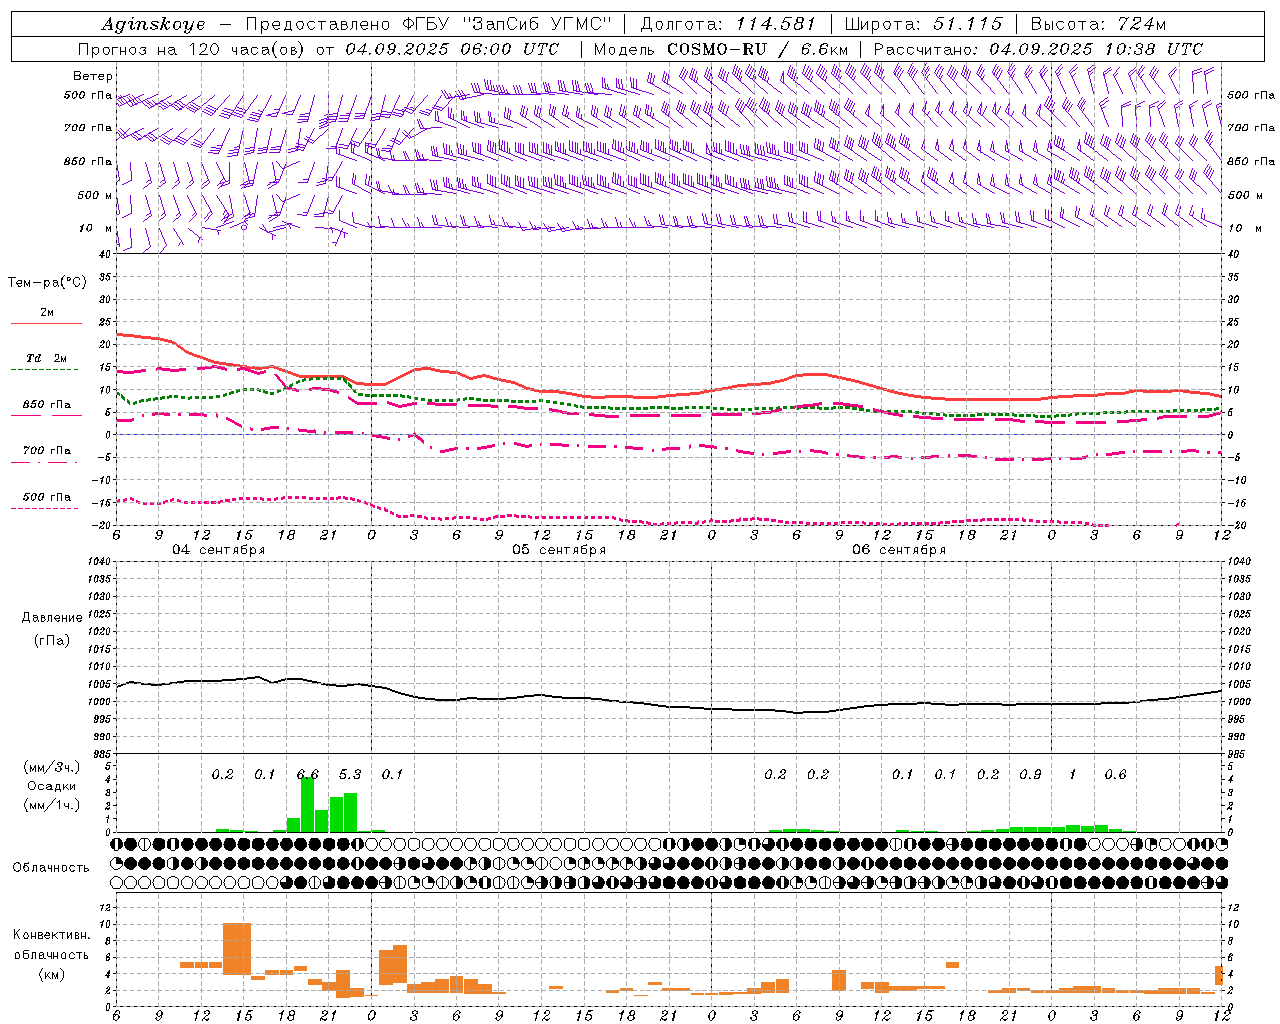Click the '850 гПа' temperature legend line sample
Viewport: 1280px width, 1024px height.
(46, 415)
